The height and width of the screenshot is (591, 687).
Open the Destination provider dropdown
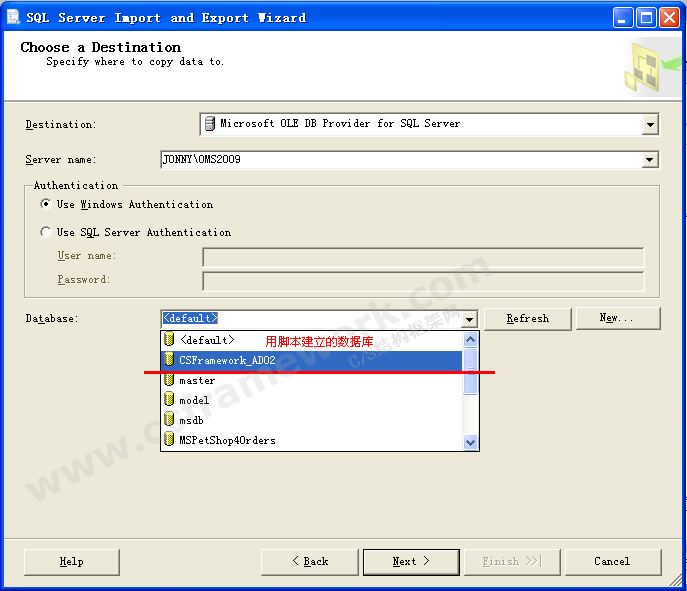(650, 124)
